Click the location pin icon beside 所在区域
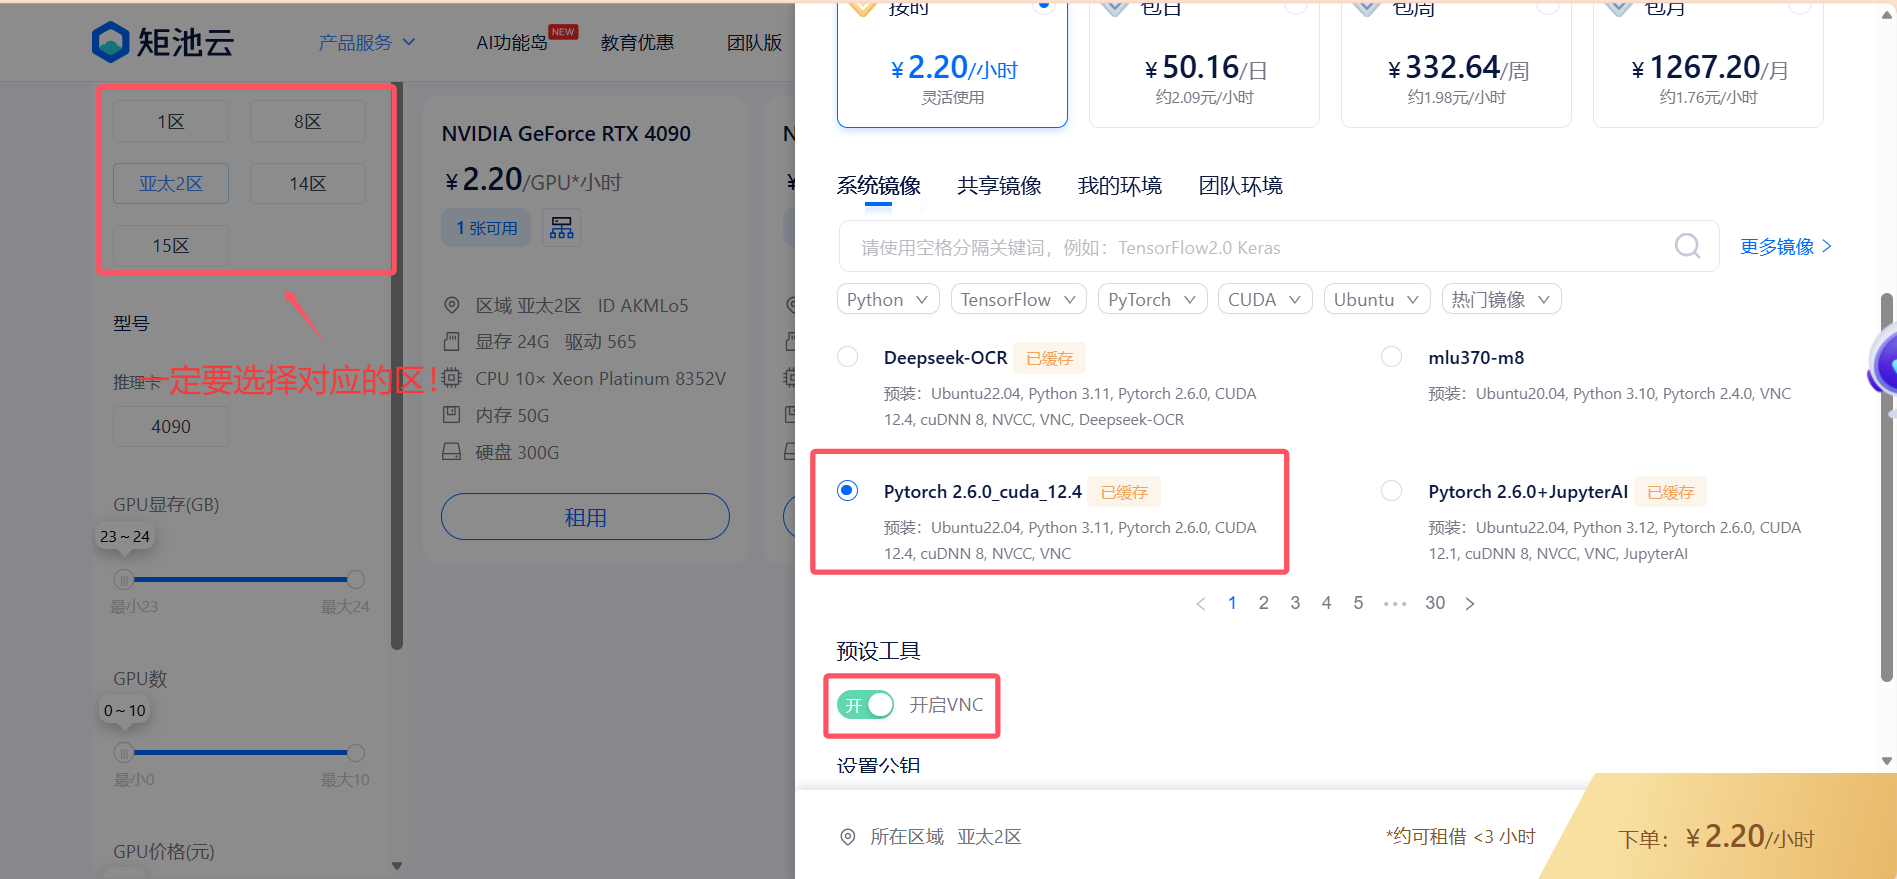This screenshot has height=879, width=1897. pos(848,837)
